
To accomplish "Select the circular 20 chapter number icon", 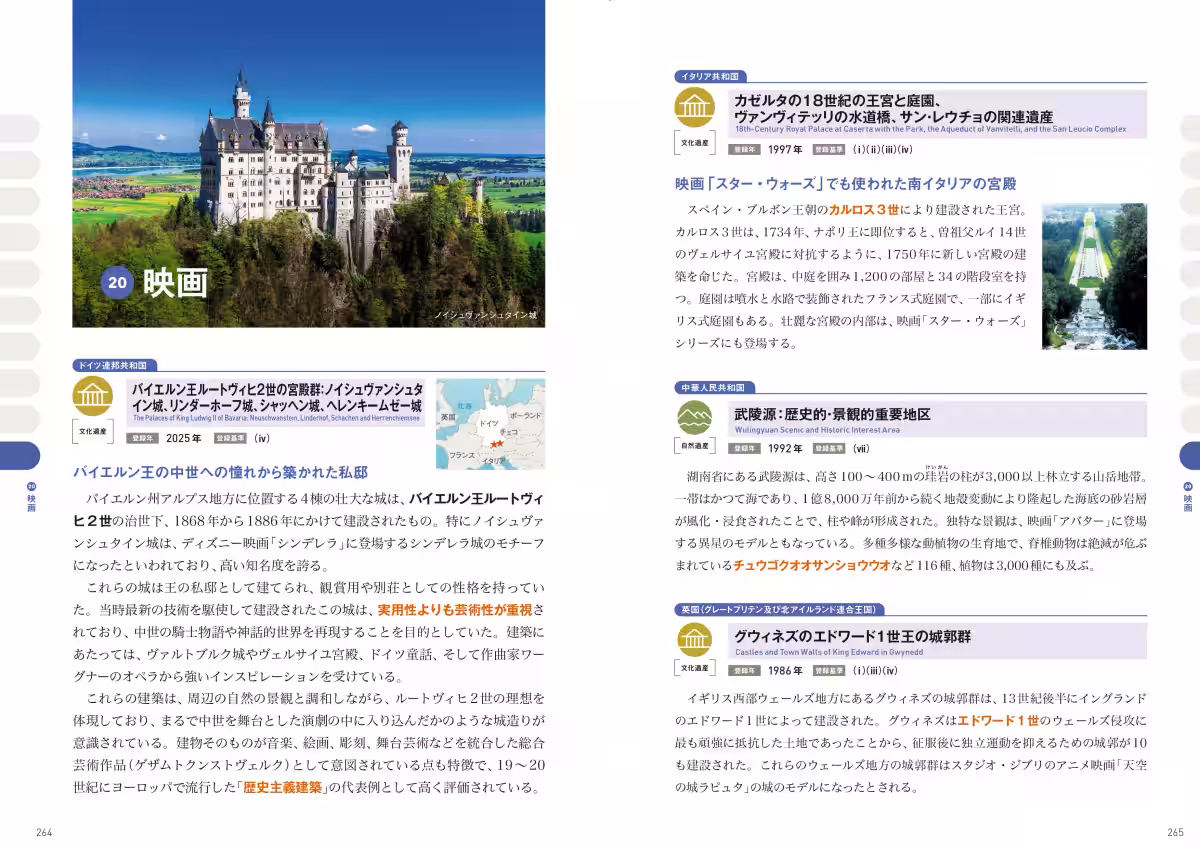I will point(117,281).
